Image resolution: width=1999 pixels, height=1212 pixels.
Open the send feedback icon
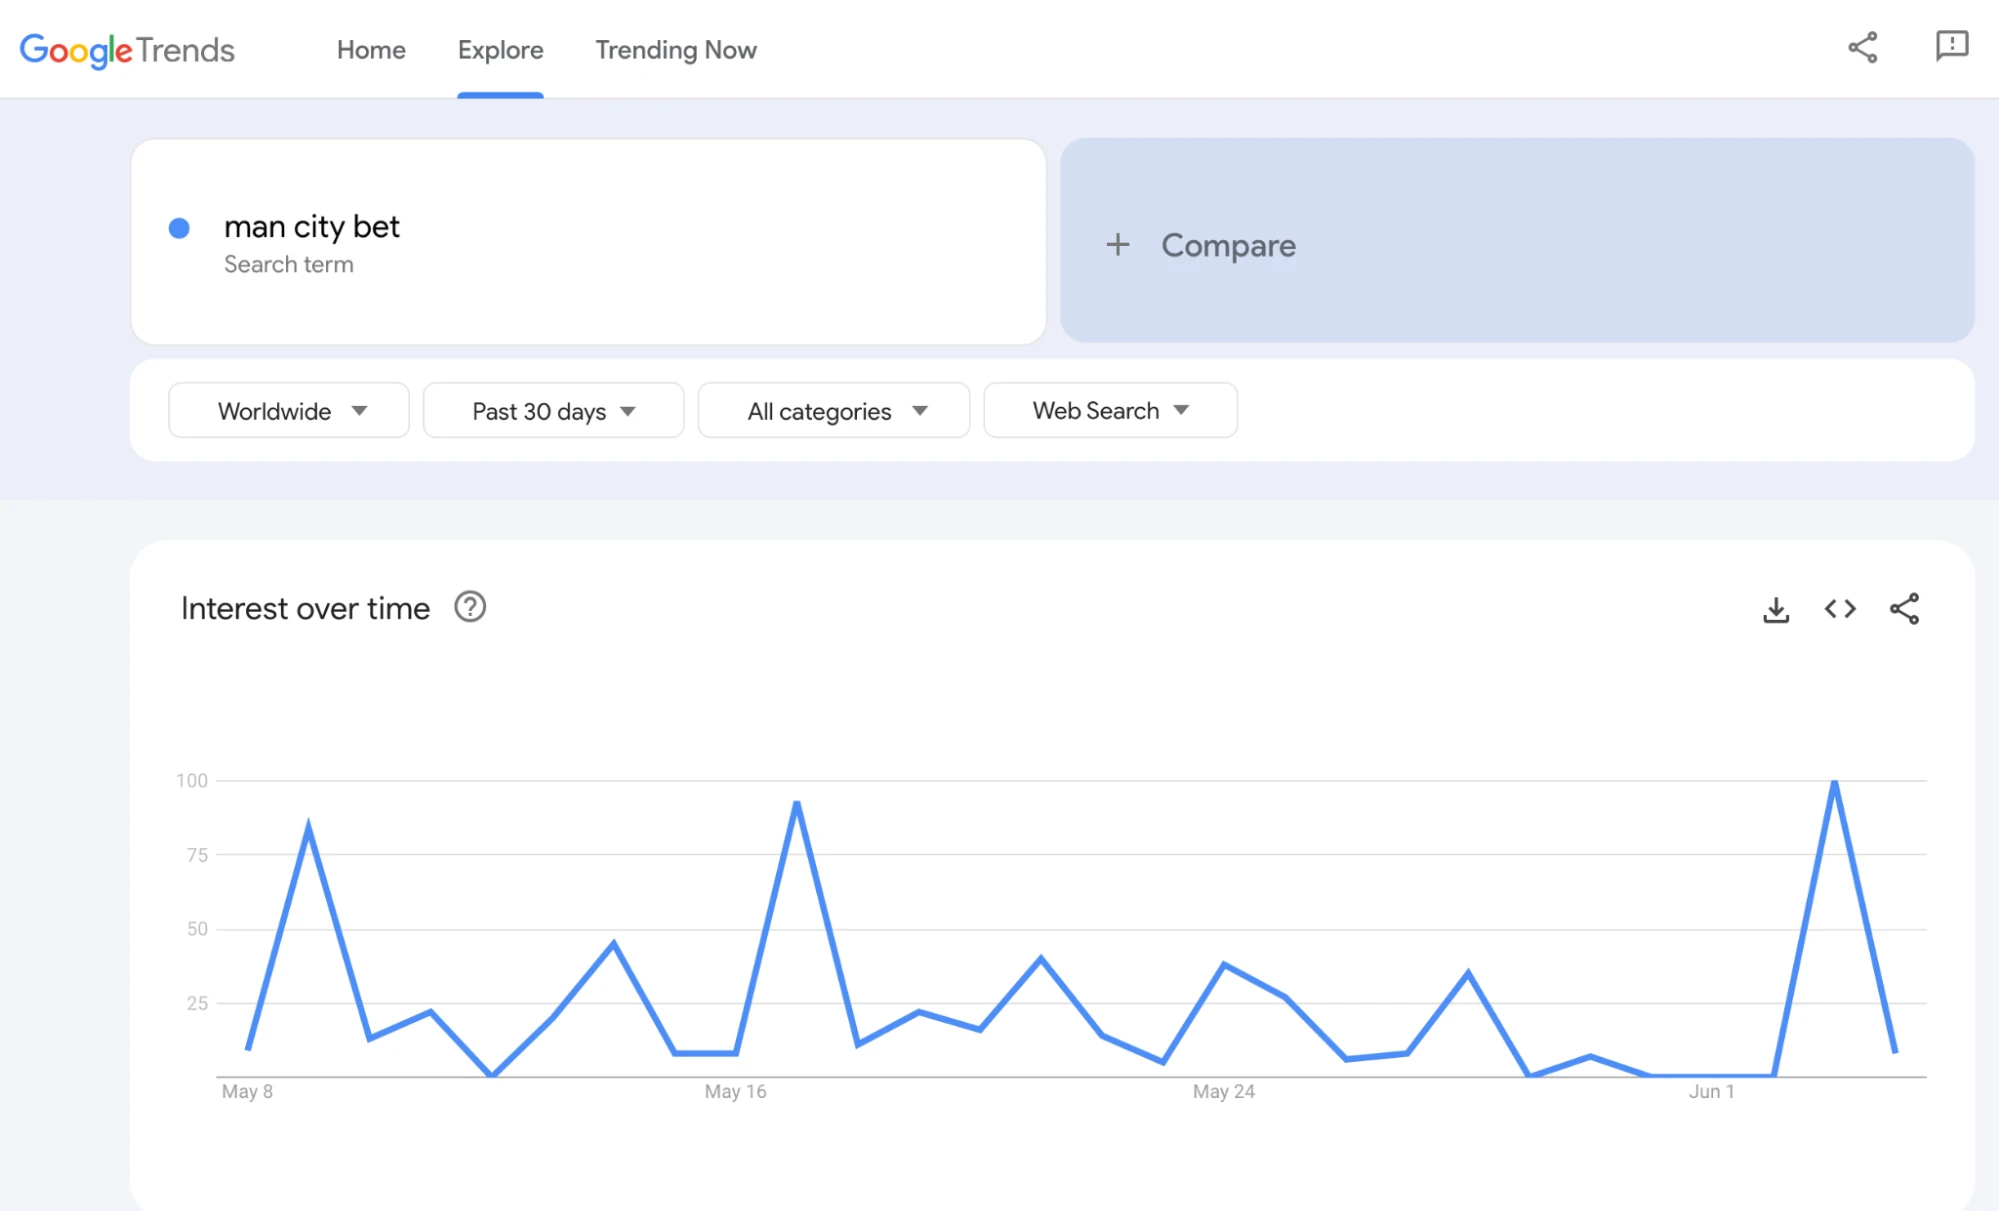(1952, 46)
